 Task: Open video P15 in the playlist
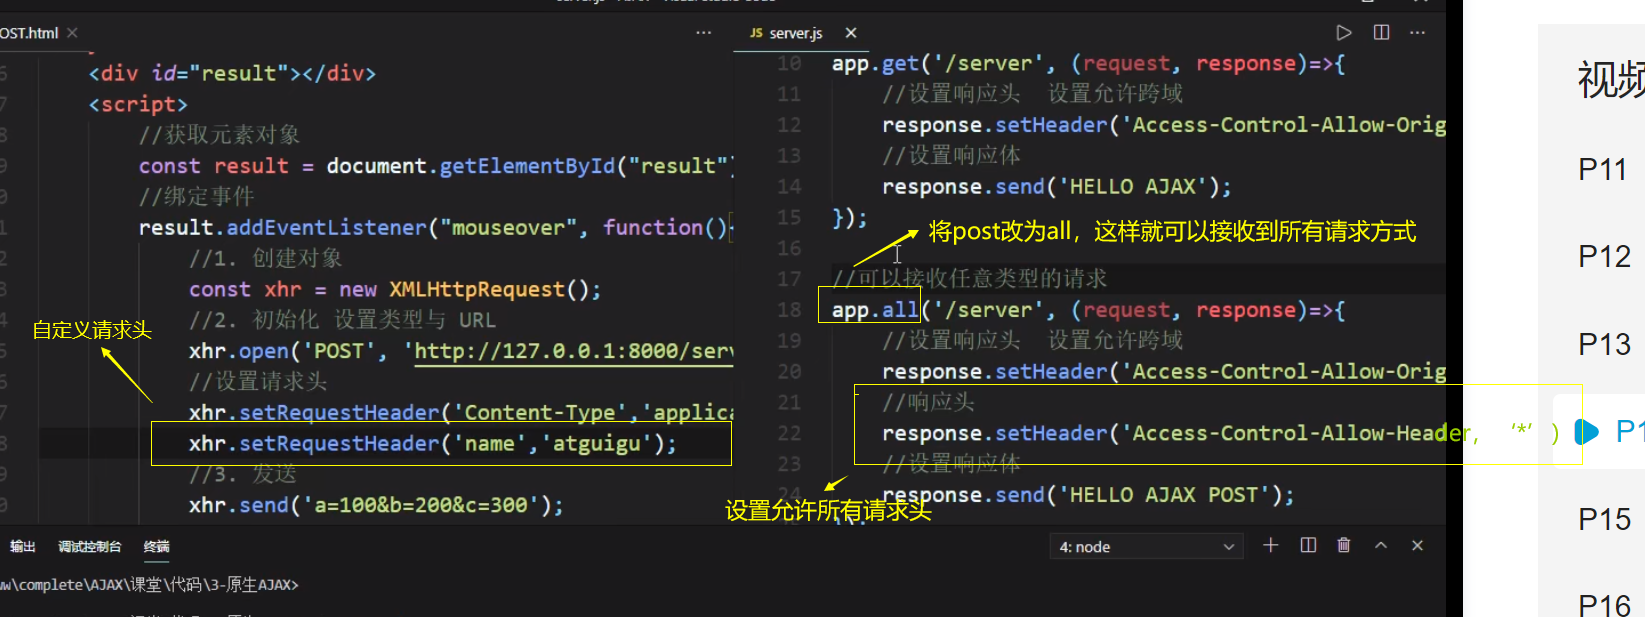pos(1605,520)
